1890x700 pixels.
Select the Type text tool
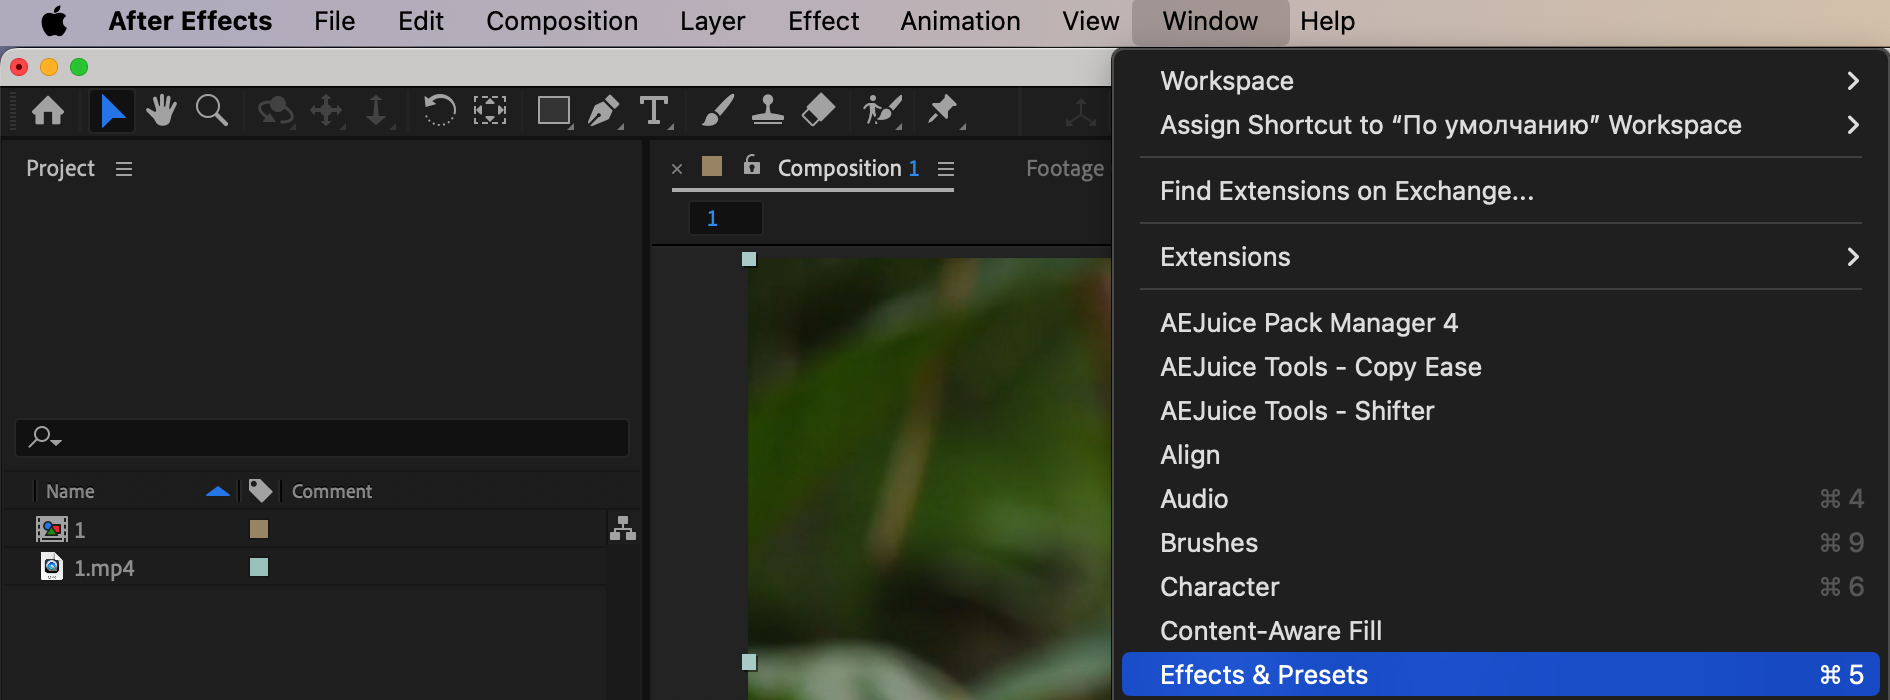(654, 110)
